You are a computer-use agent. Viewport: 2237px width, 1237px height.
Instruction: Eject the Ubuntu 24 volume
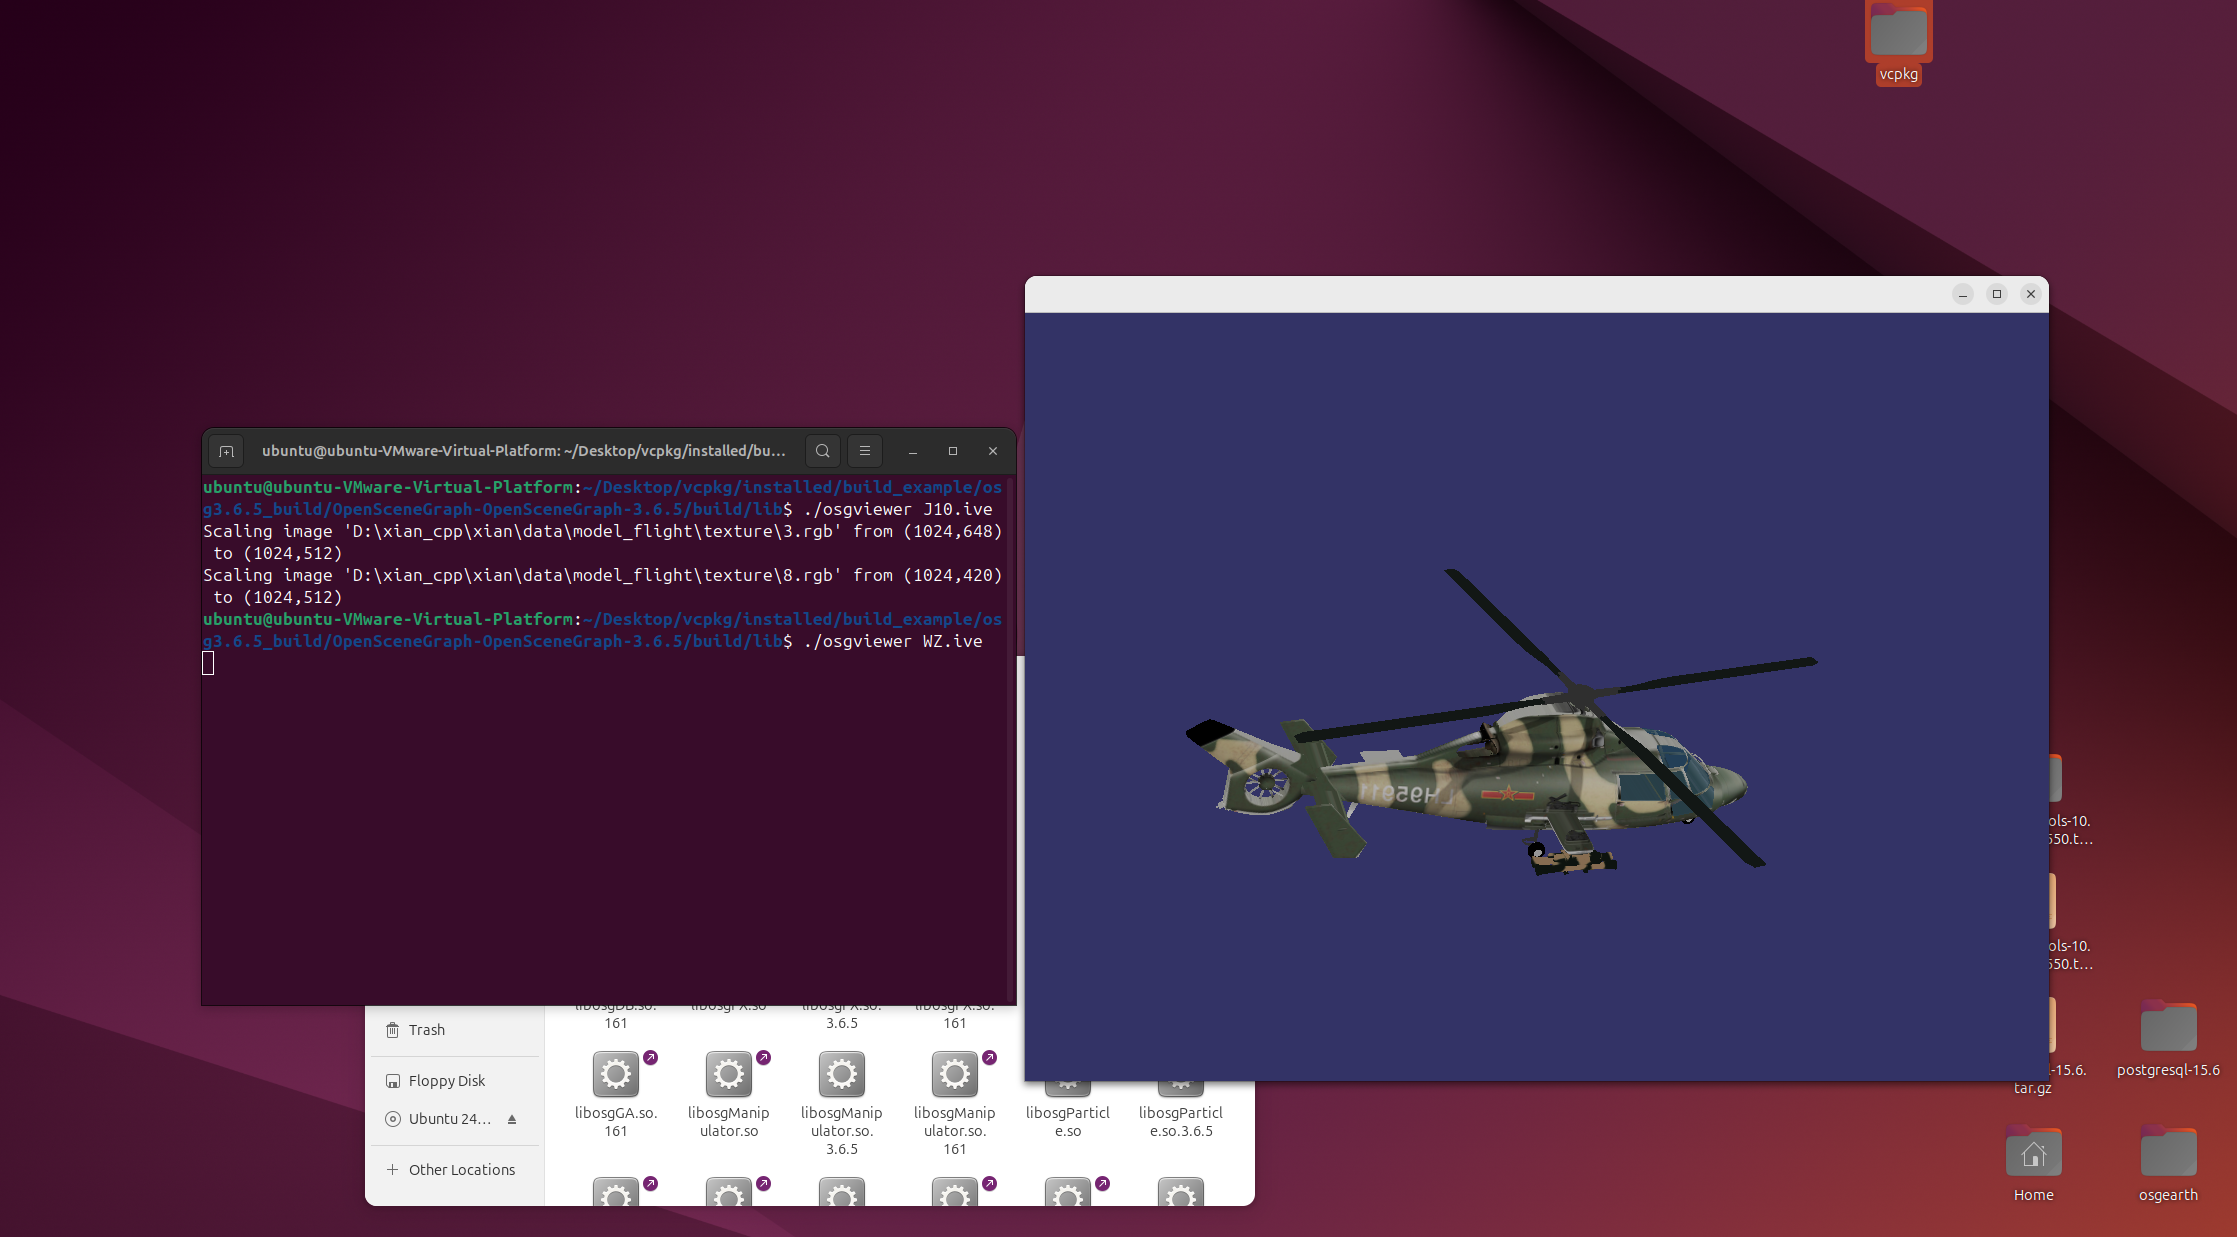pyautogui.click(x=512, y=1119)
